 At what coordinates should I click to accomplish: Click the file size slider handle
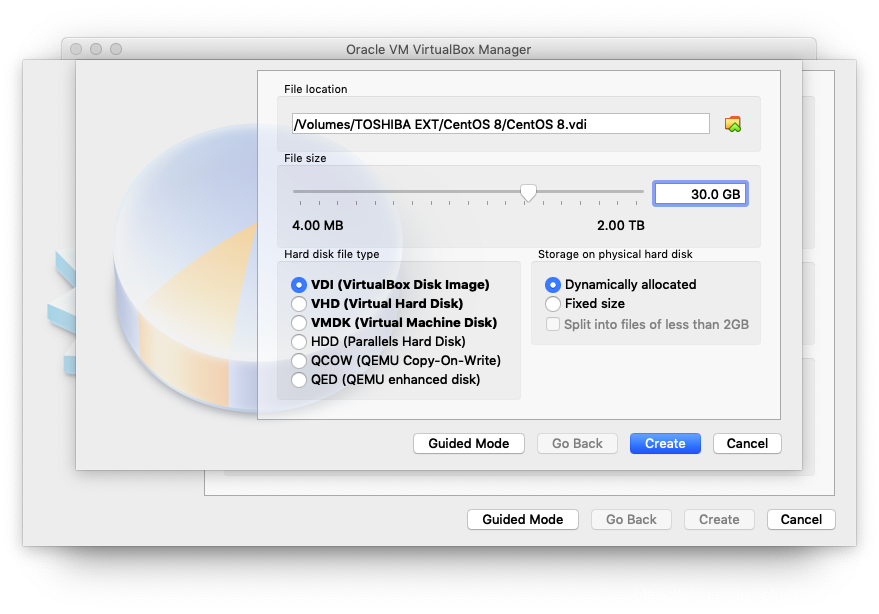[x=528, y=193]
